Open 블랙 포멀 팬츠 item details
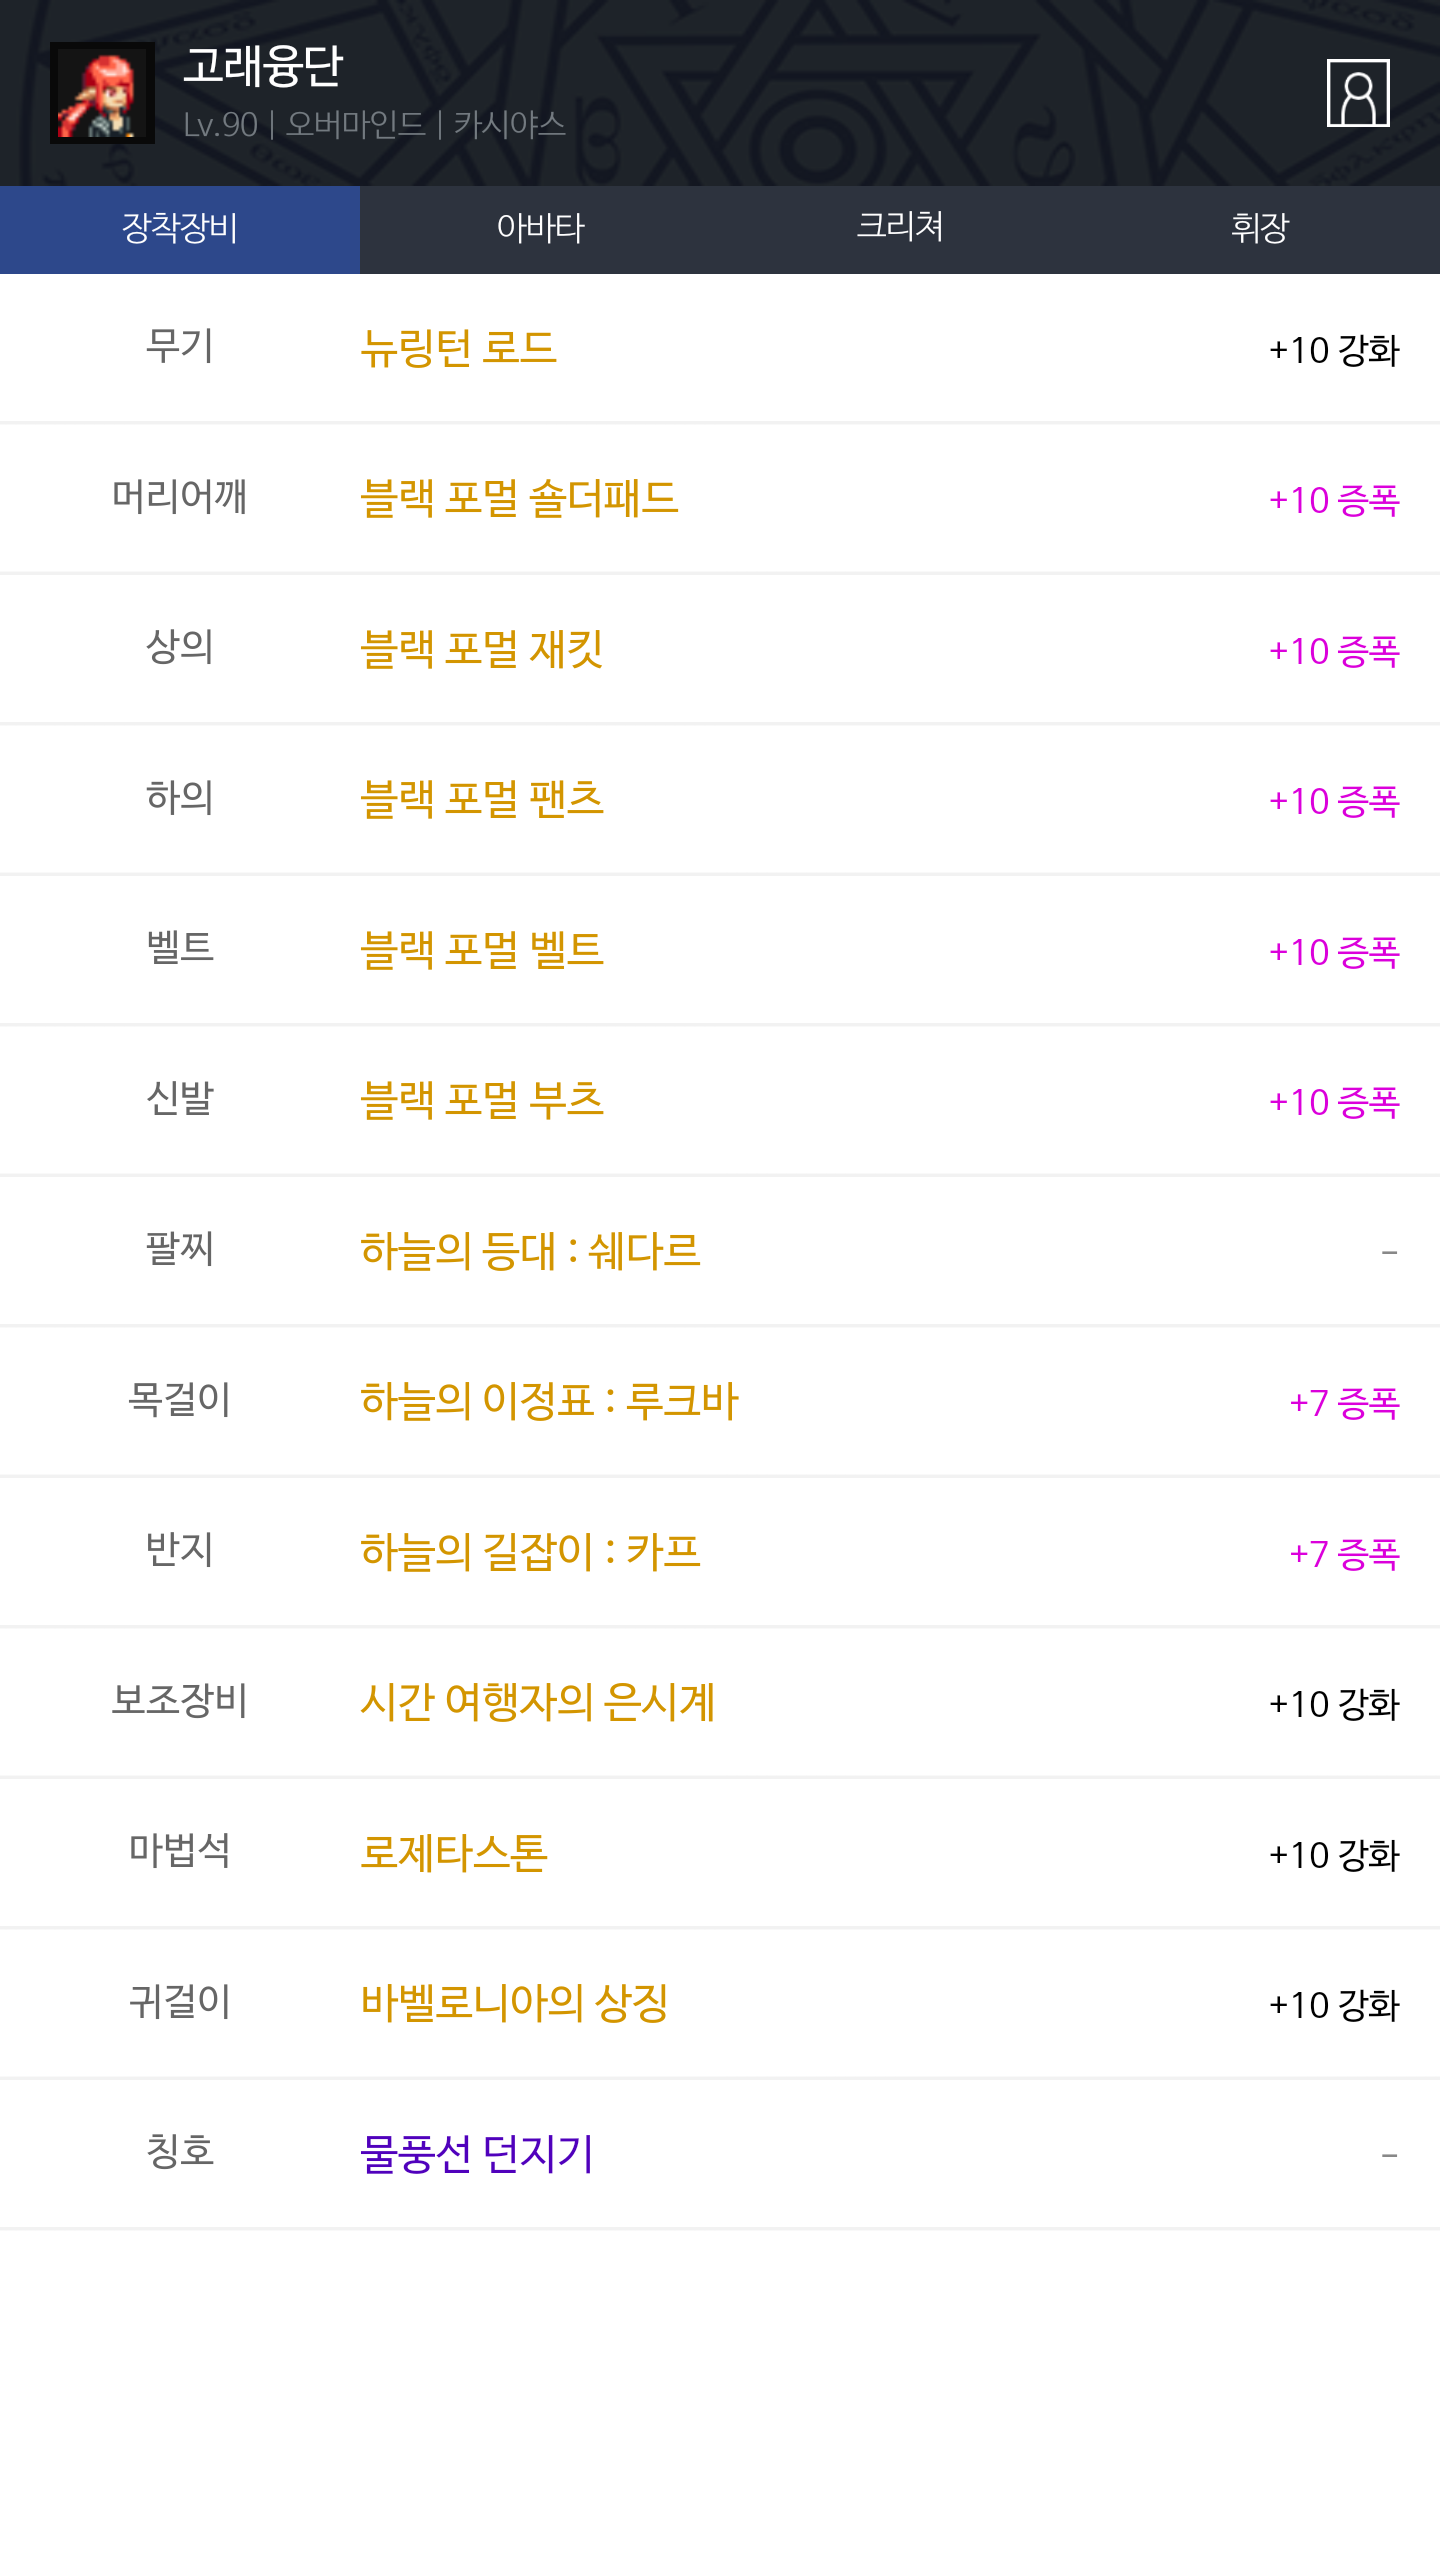 (x=481, y=800)
